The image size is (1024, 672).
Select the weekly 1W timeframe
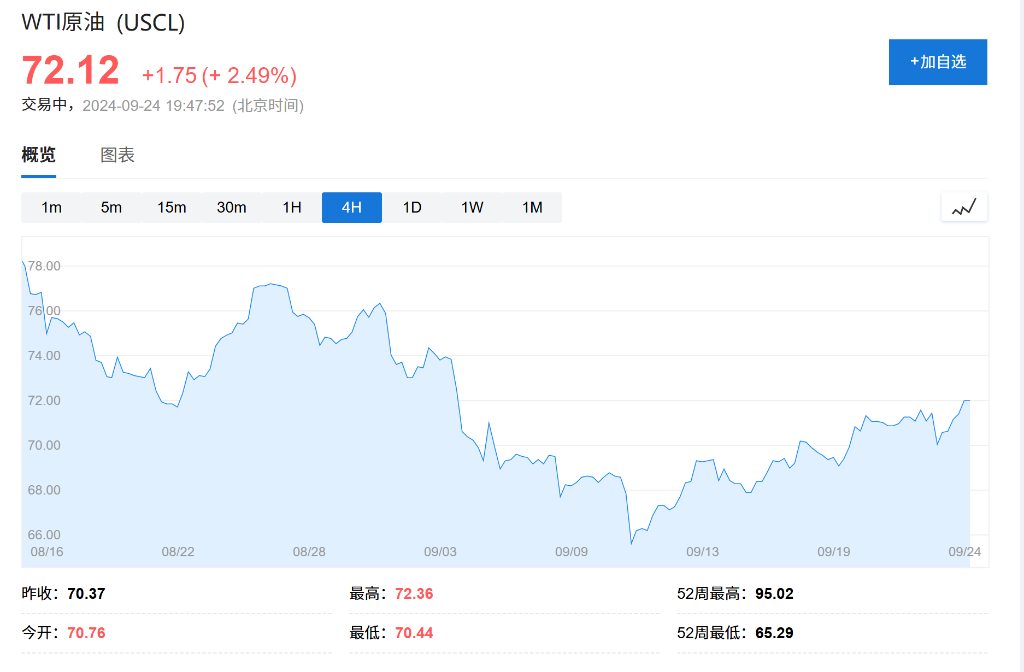click(471, 207)
